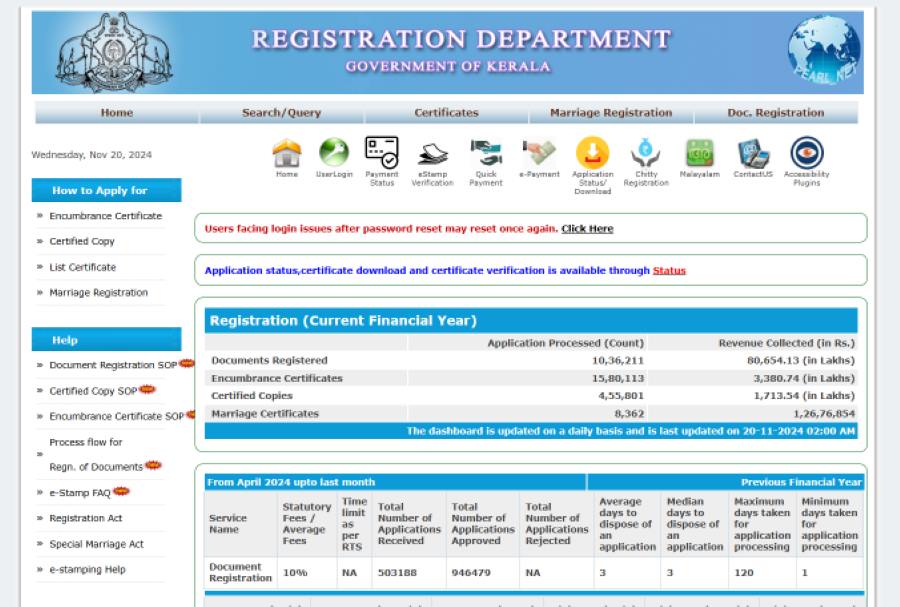Viewport: 900px width, 607px height.
Task: Click 'Document Registration' service name cell
Action: pyautogui.click(x=240, y=573)
